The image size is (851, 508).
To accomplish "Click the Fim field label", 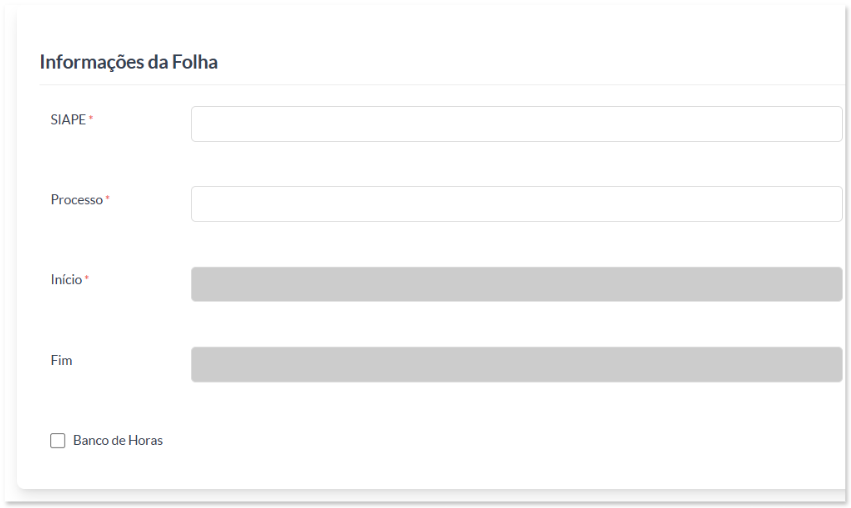I will pos(61,360).
